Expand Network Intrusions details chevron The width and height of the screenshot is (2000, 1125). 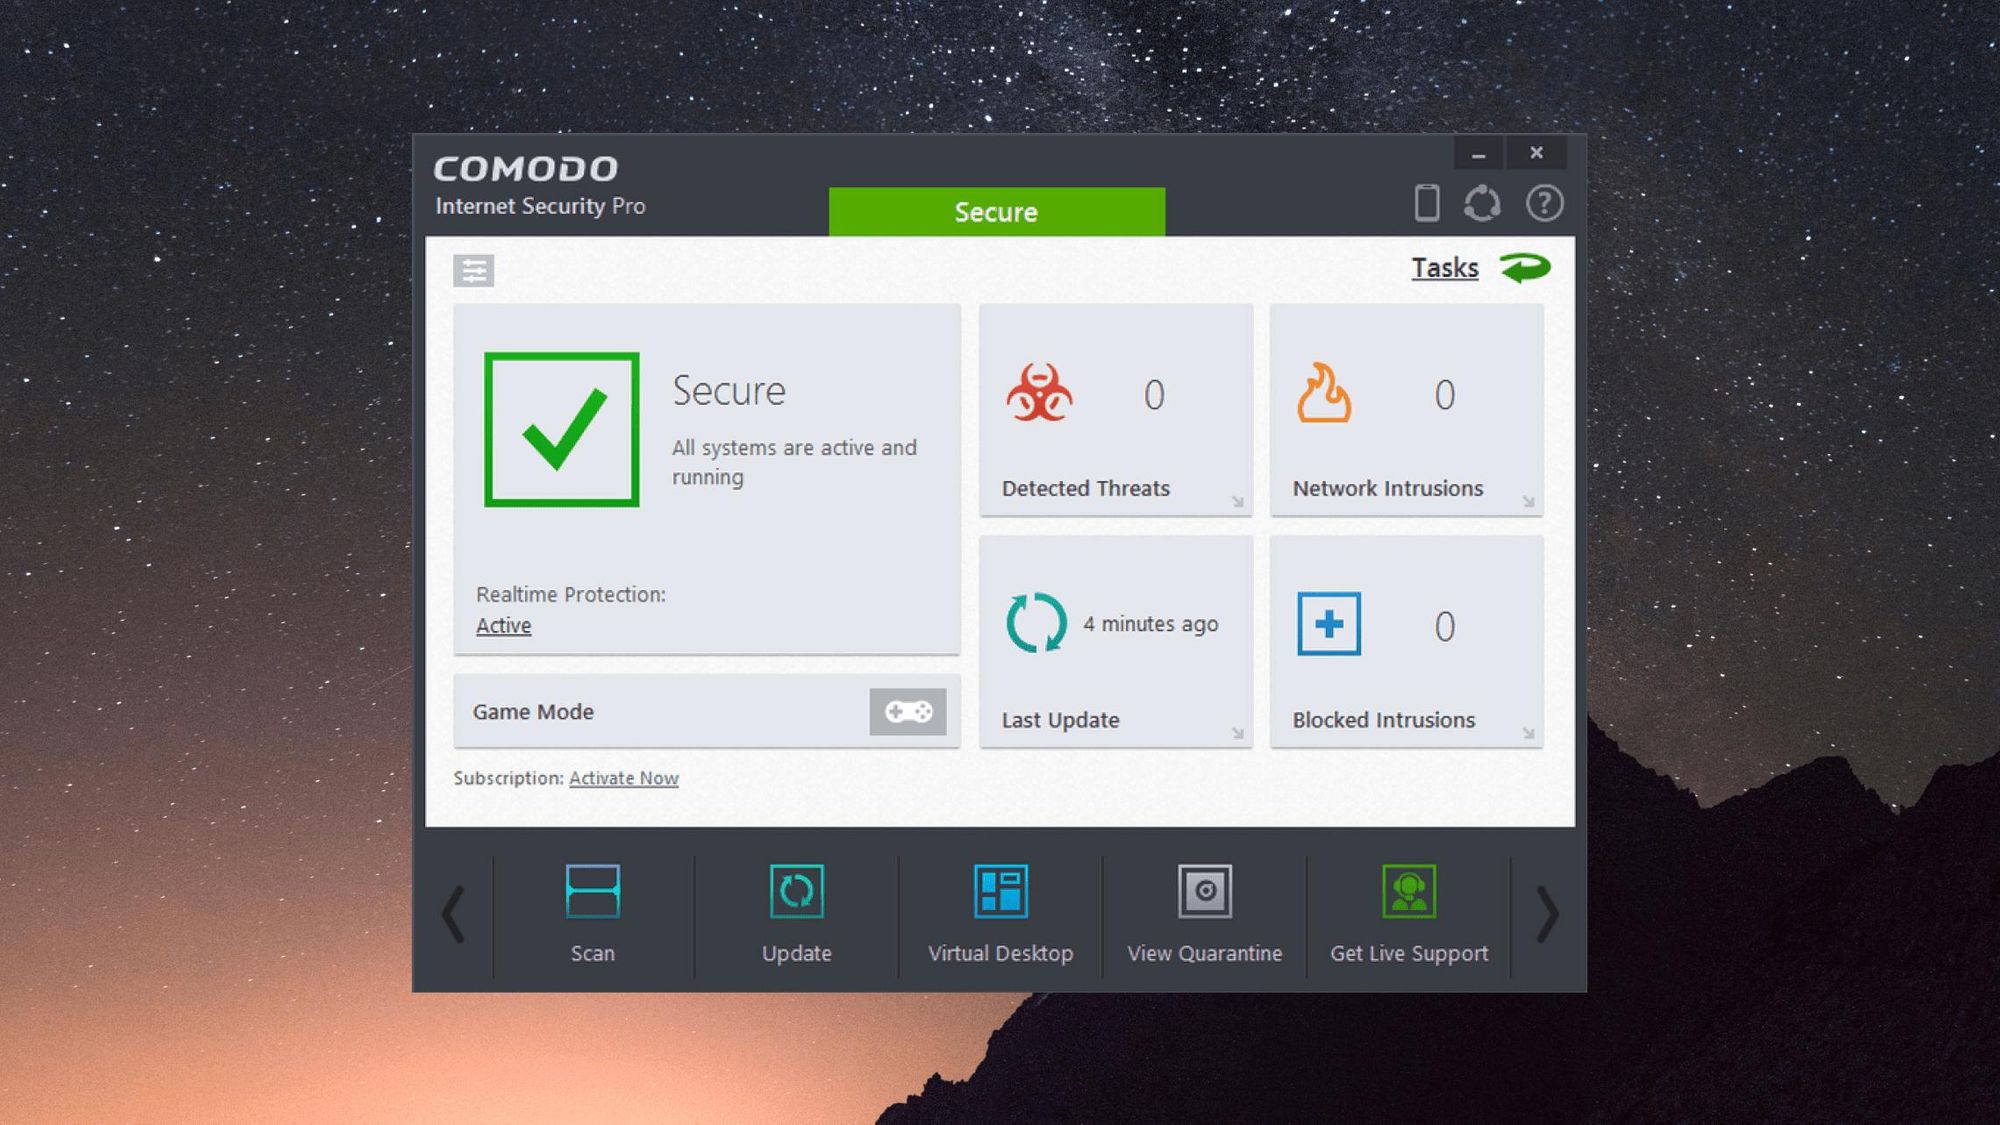point(1529,503)
